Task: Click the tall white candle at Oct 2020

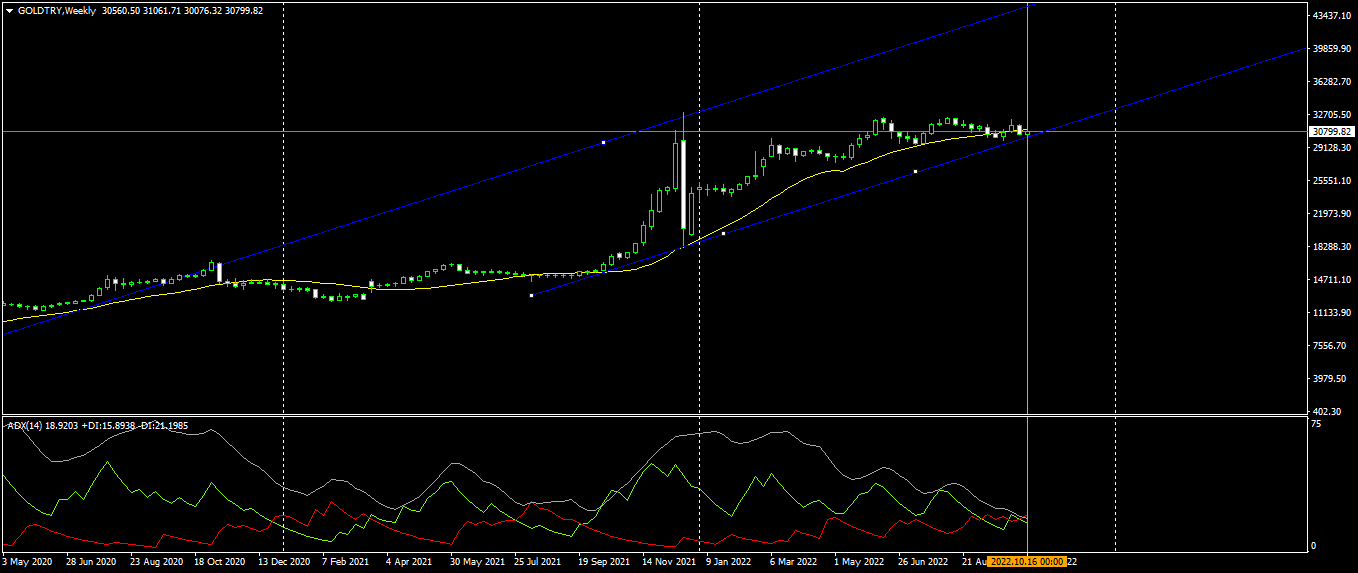Action: pyautogui.click(x=219, y=272)
